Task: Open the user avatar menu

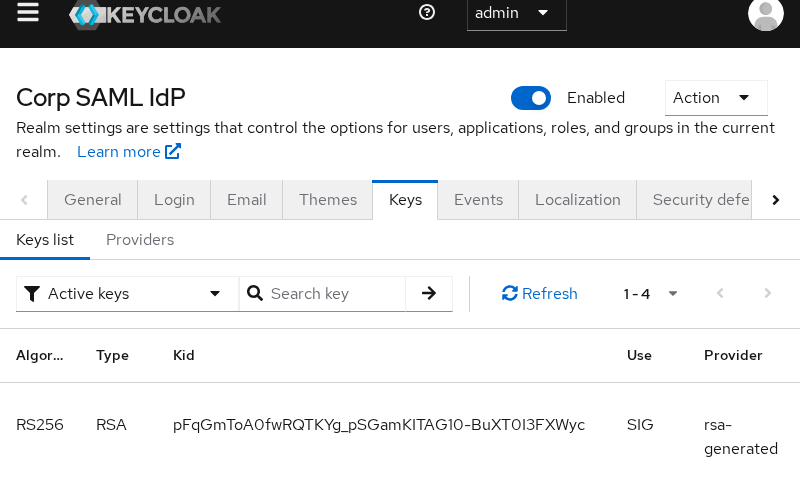Action: 765,13
